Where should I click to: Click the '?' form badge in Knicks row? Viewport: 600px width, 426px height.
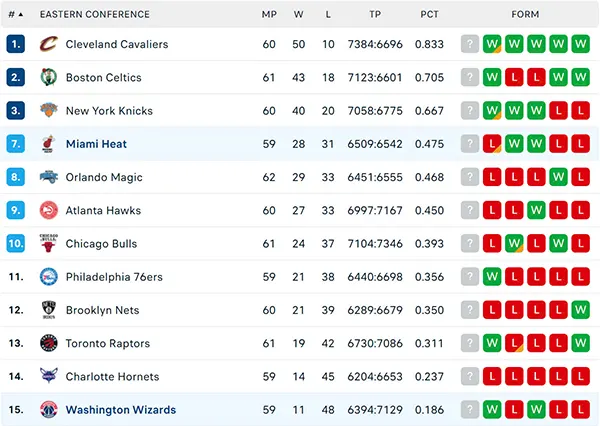pos(470,111)
